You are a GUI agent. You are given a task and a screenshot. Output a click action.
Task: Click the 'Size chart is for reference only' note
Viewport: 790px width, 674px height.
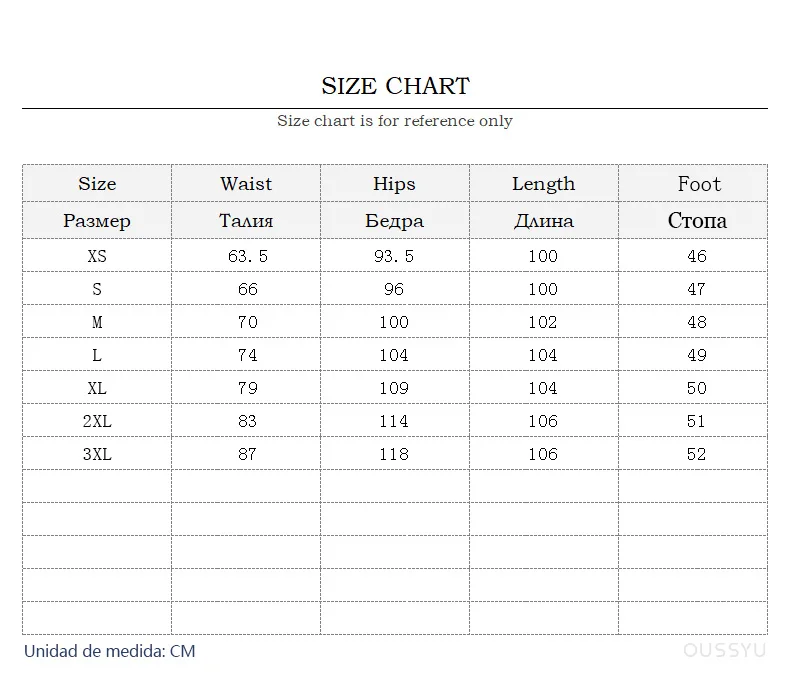pyautogui.click(x=395, y=121)
